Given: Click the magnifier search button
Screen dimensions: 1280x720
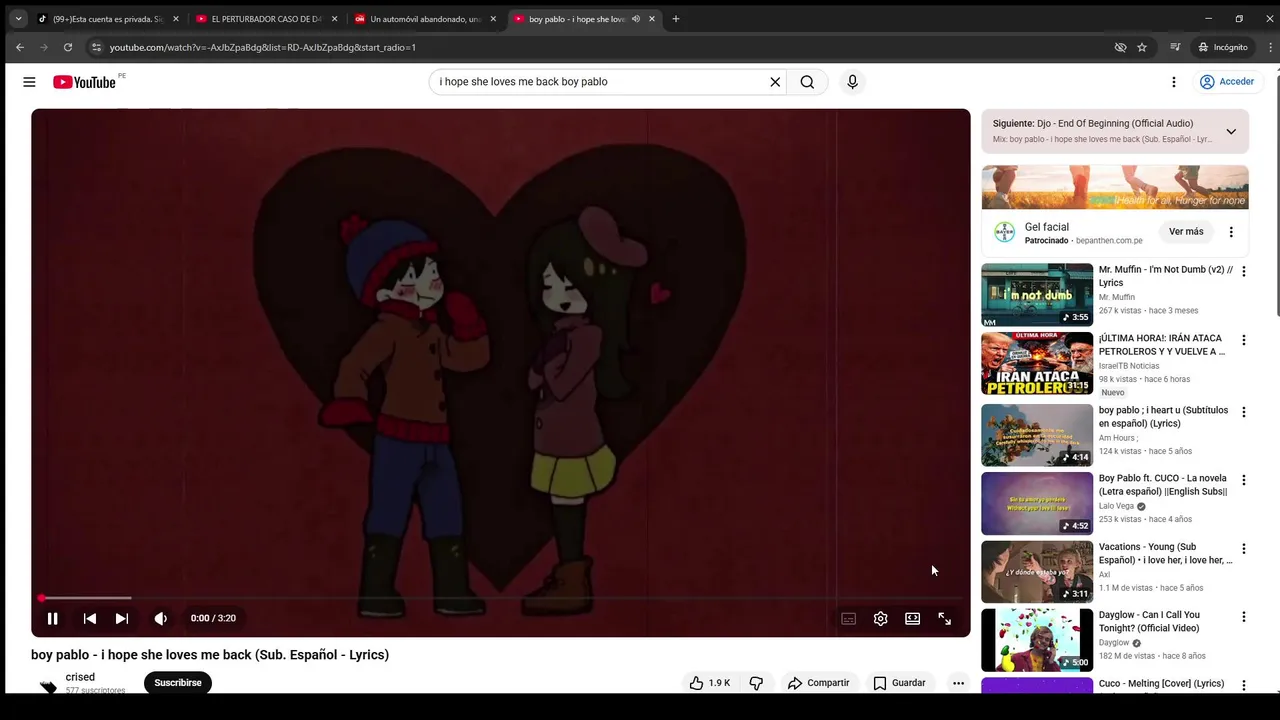Looking at the screenshot, I should 807,82.
